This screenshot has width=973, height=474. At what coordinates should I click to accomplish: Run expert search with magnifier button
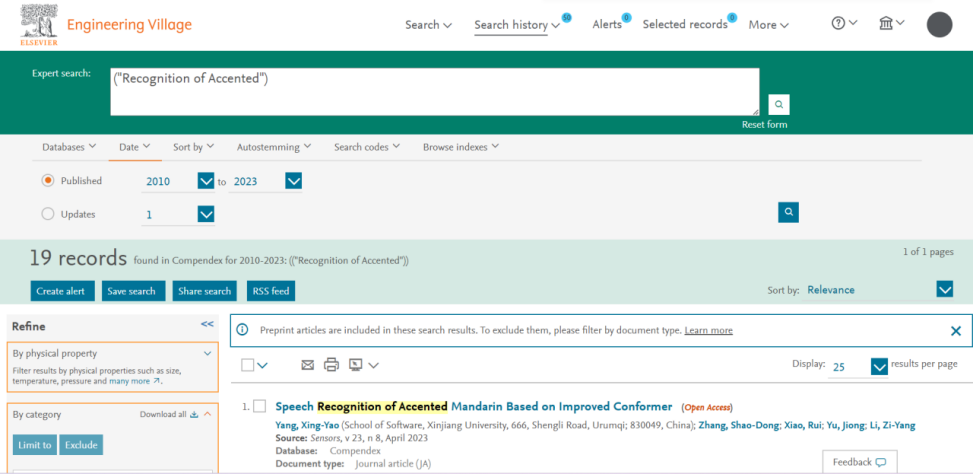tap(779, 105)
